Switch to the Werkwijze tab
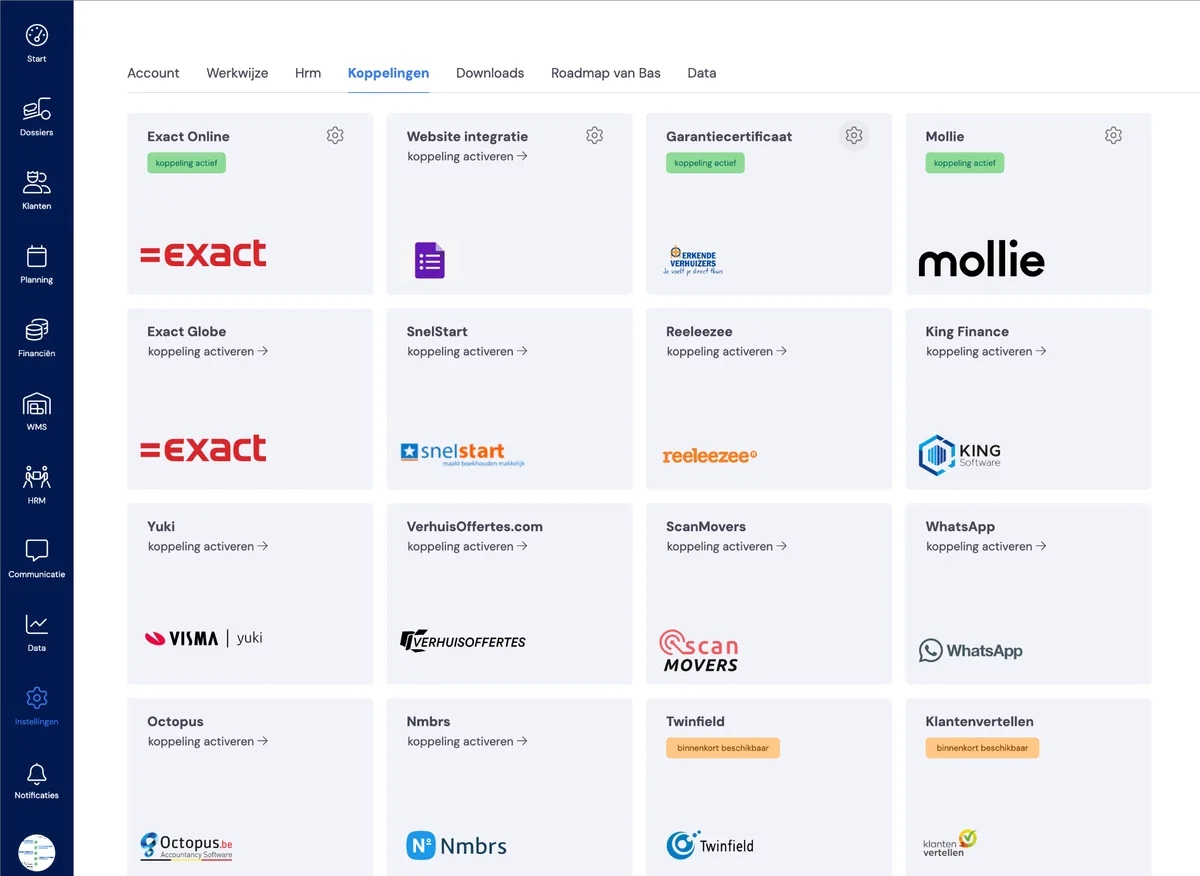The width and height of the screenshot is (1200, 876). tap(237, 73)
